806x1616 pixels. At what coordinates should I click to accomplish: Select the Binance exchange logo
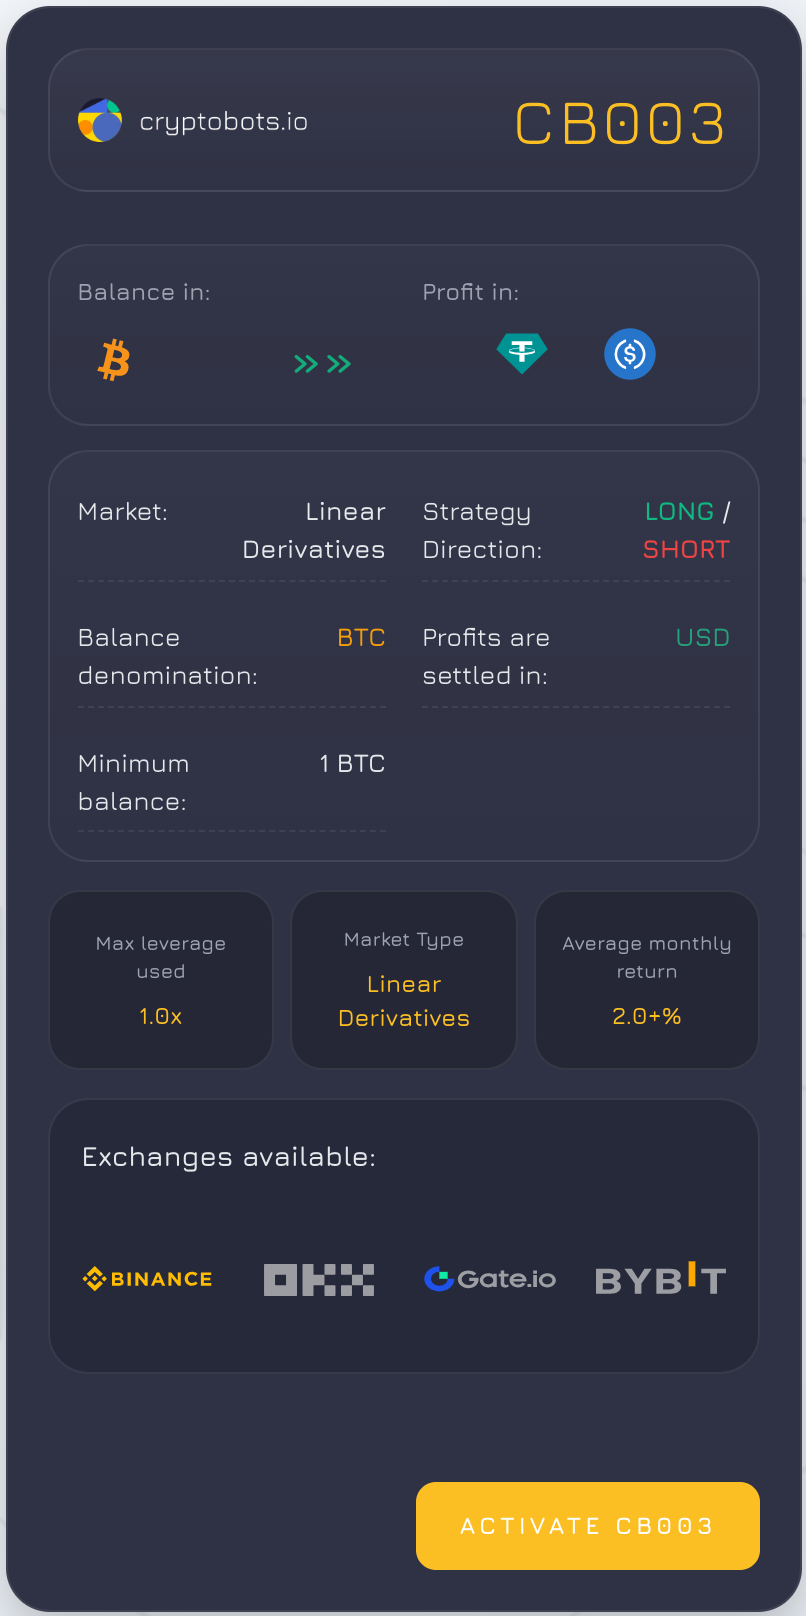click(148, 1279)
